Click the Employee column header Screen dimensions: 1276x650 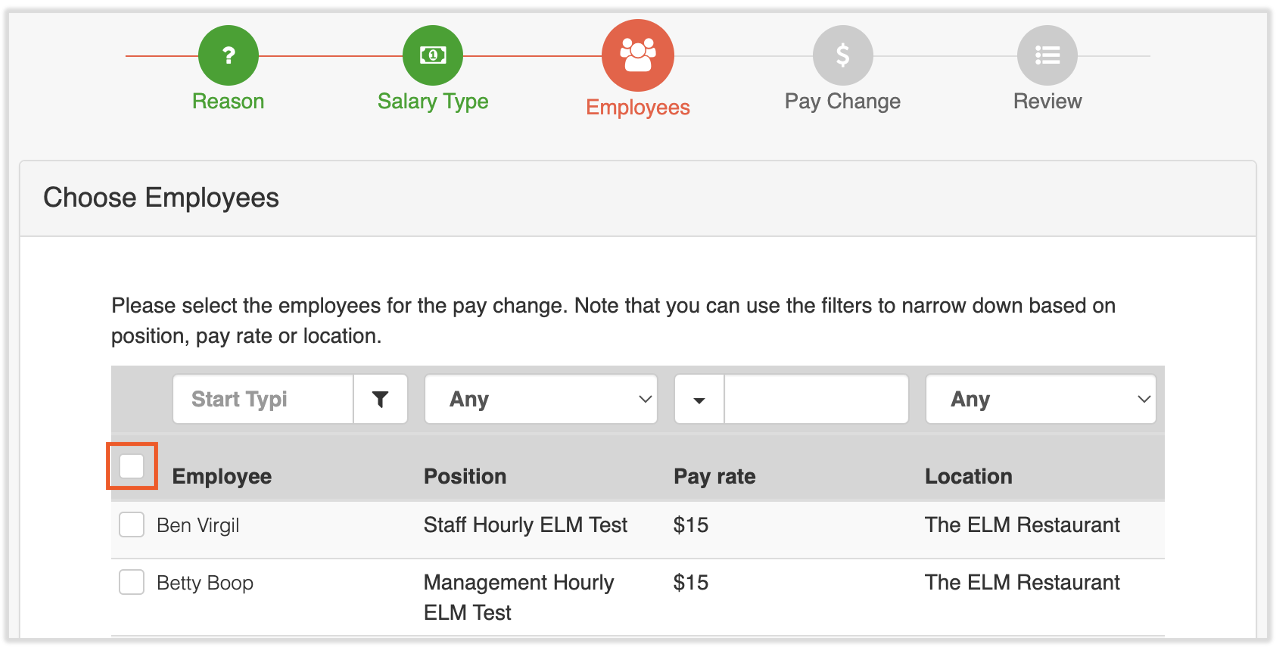click(x=222, y=477)
